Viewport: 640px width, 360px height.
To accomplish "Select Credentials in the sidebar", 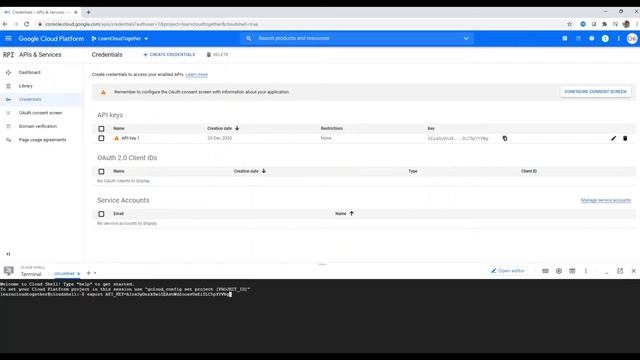I will [30, 100].
